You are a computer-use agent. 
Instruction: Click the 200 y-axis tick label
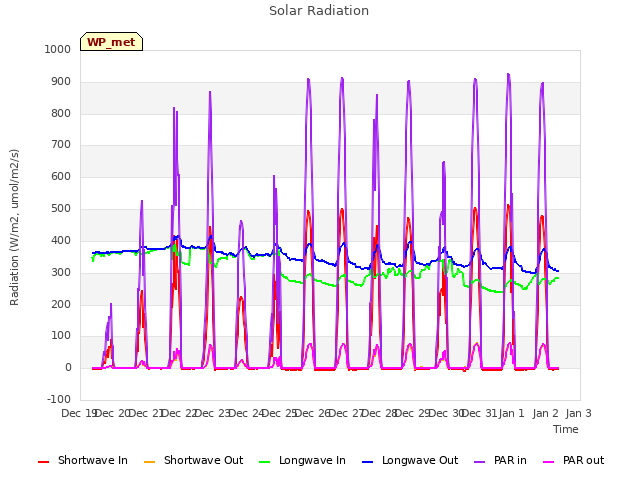pos(61,304)
